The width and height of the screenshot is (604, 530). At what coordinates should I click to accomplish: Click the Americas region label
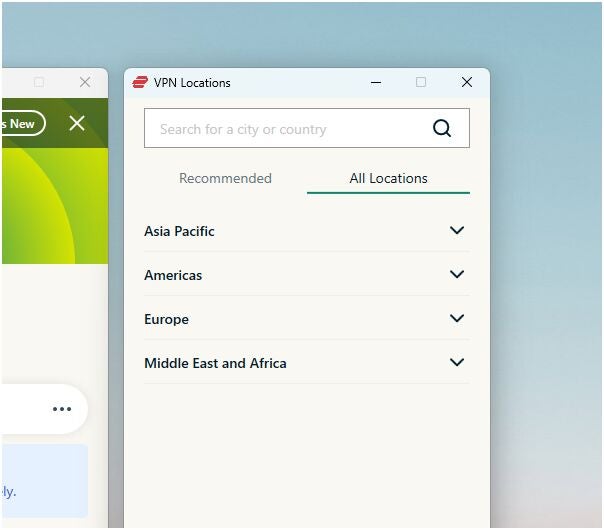[x=173, y=275]
